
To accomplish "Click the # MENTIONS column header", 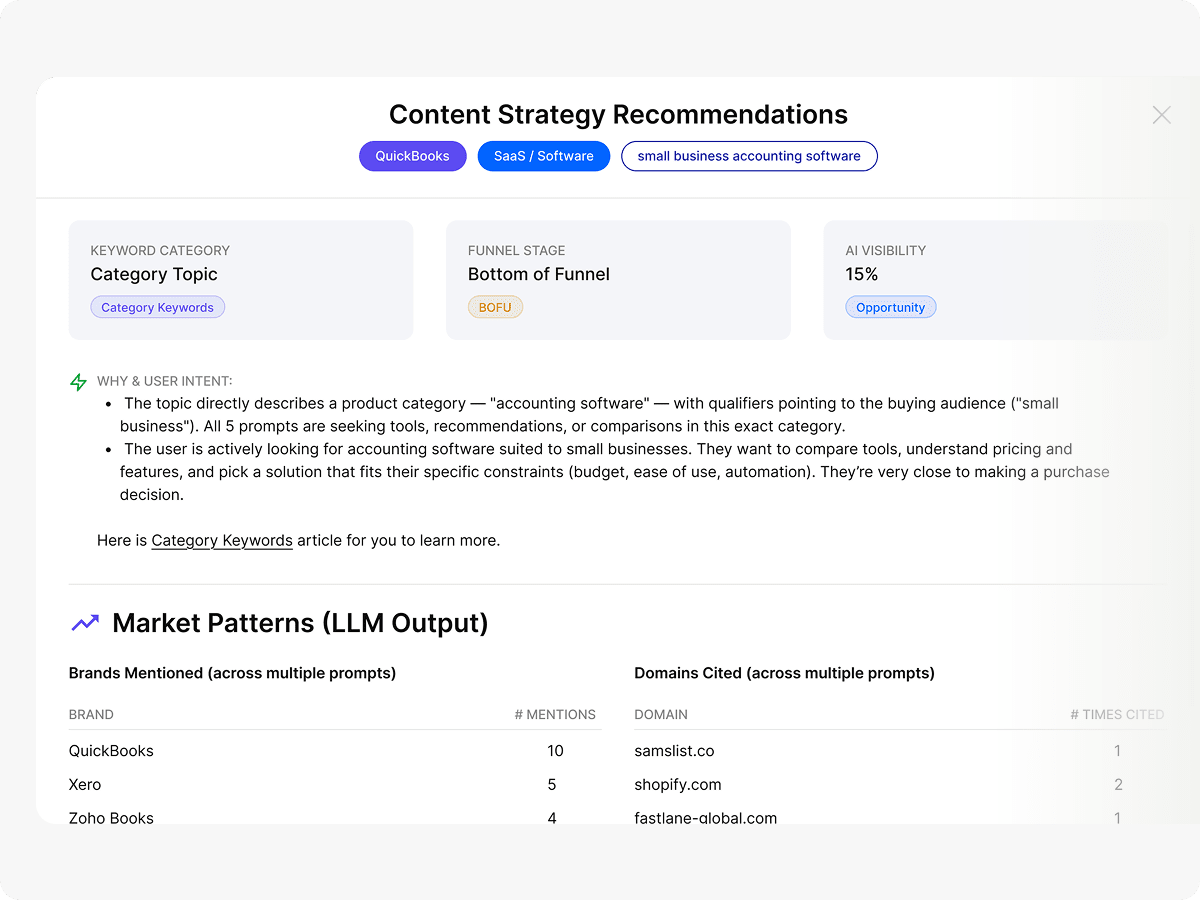I will 554,714.
